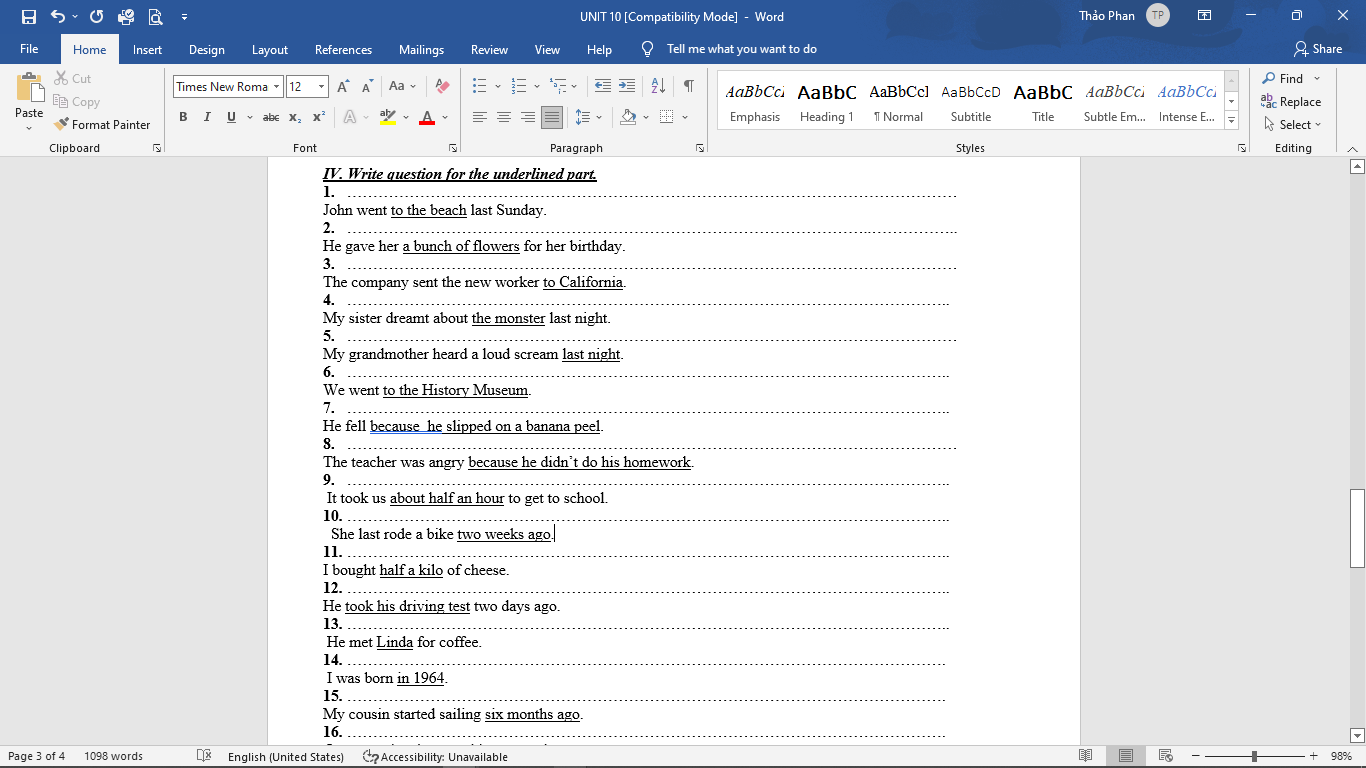Toggle Strikethrough formatting

(271, 117)
